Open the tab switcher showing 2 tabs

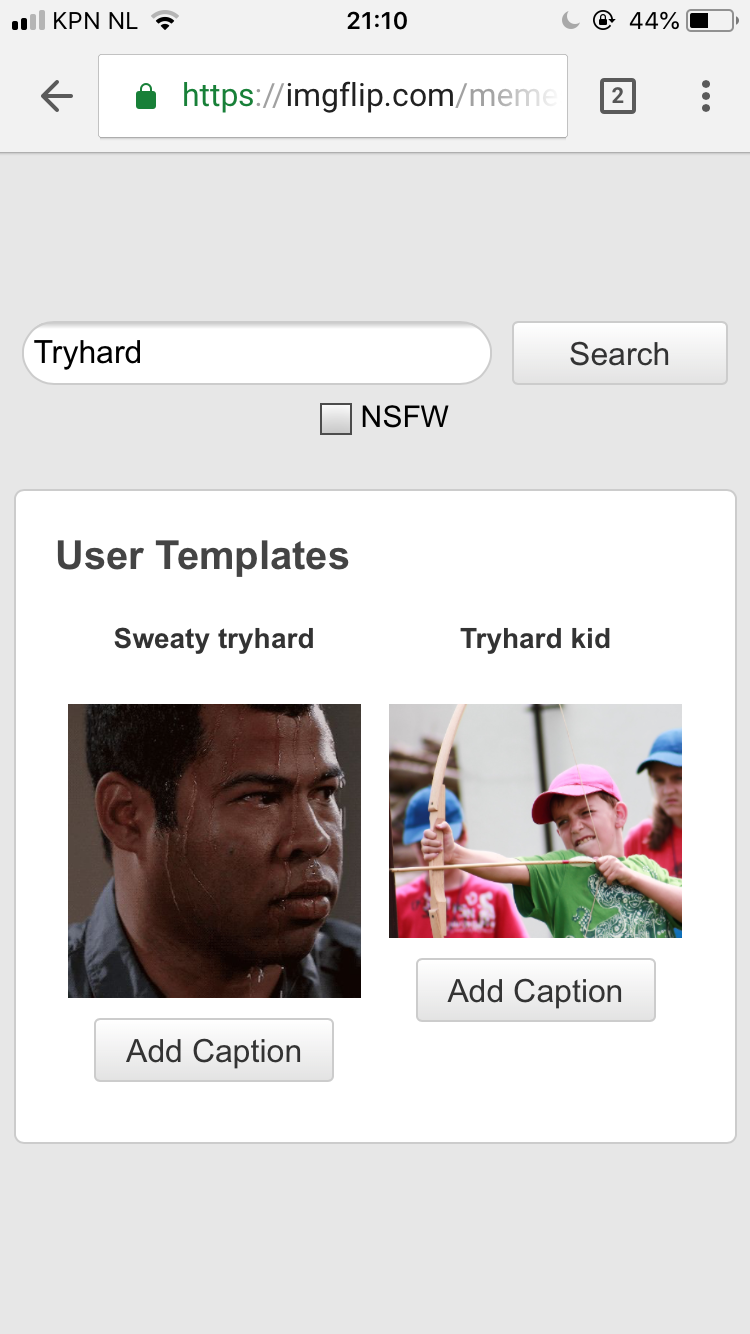click(617, 96)
